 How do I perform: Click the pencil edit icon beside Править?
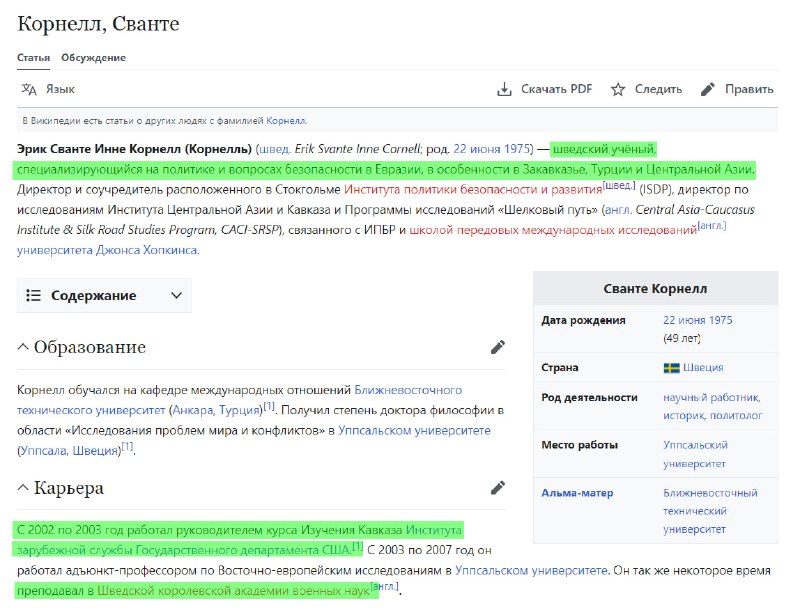708,89
